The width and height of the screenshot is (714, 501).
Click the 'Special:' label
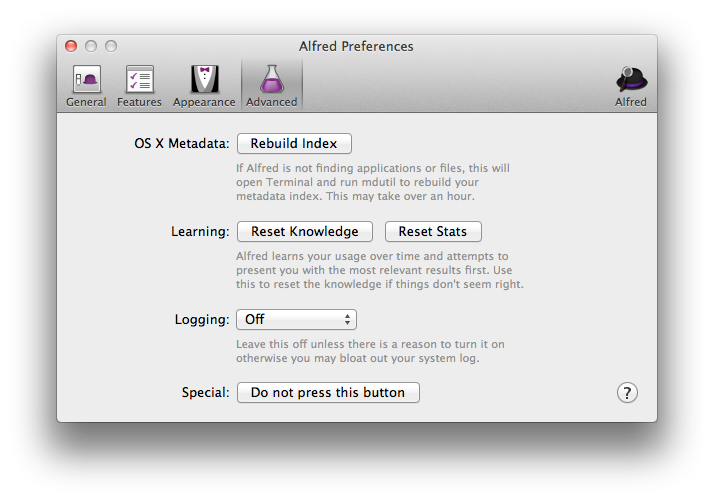pyautogui.click(x=205, y=393)
